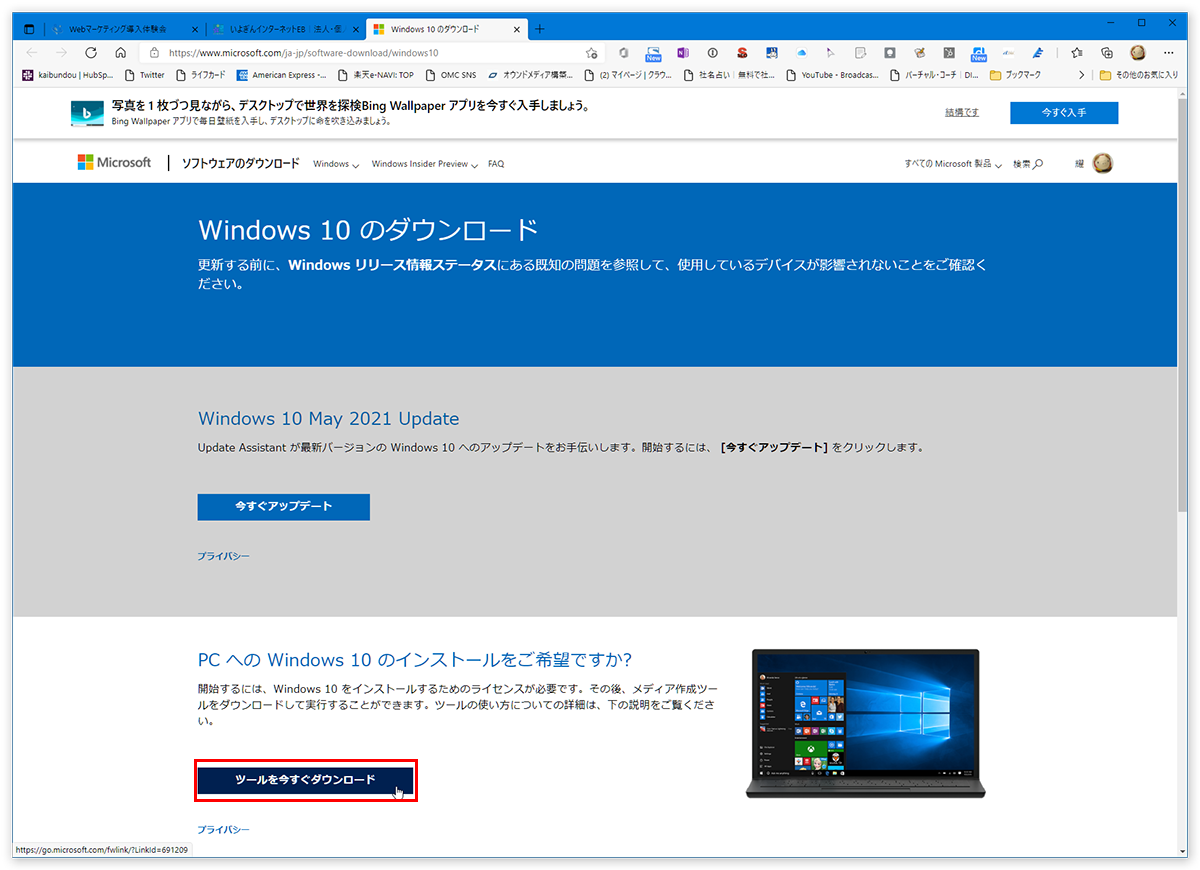Click 今すぐ入手 button in banner
The image size is (1200, 870).
pyautogui.click(x=1064, y=113)
